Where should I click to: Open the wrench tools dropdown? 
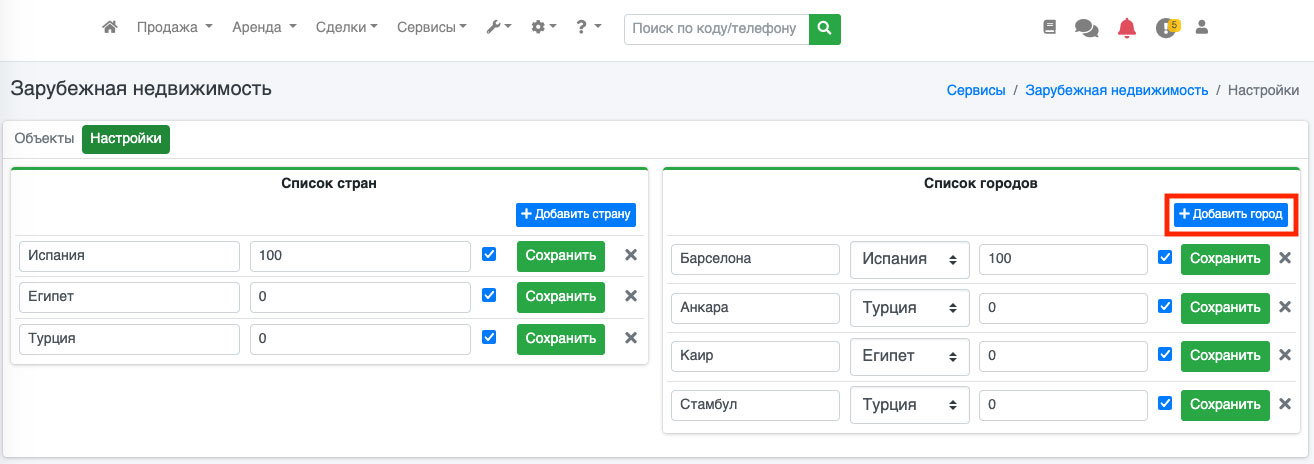pos(498,28)
